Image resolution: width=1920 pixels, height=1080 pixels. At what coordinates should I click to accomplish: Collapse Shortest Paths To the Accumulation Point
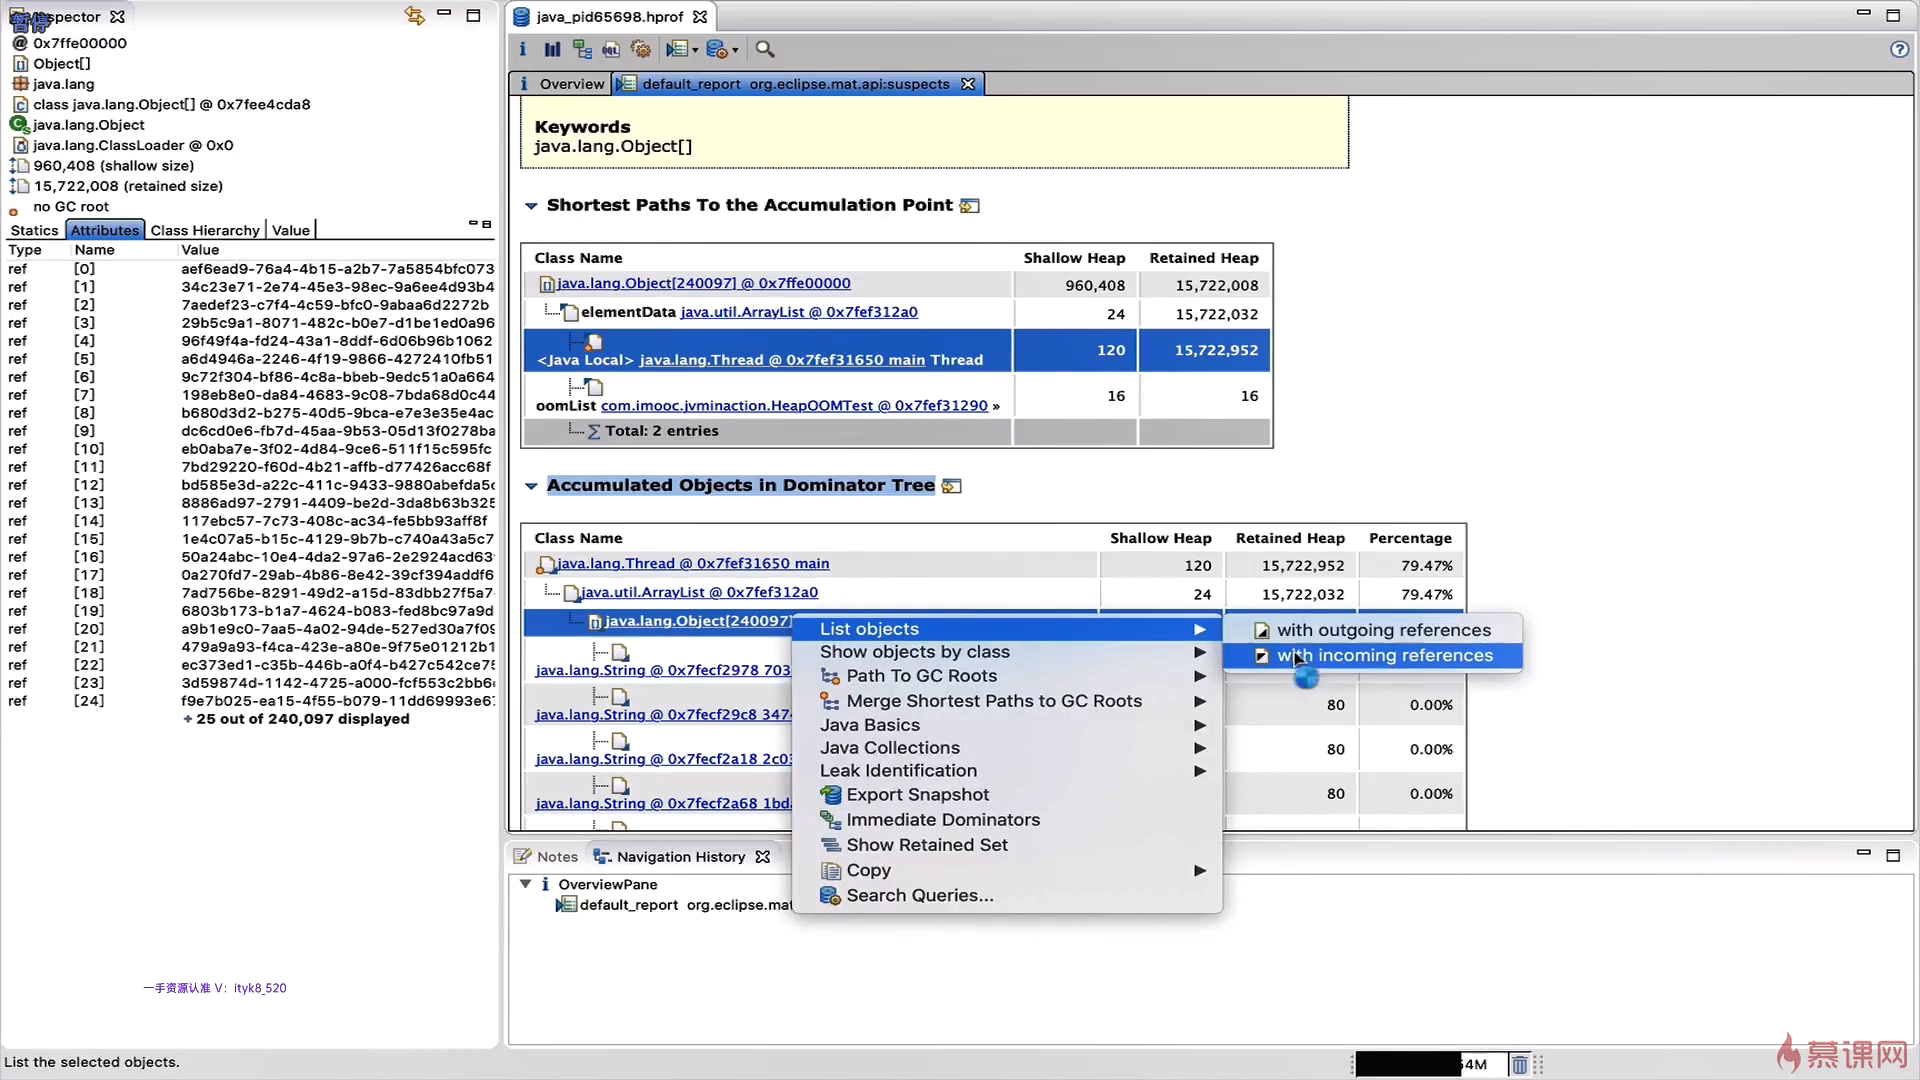[x=531, y=206]
